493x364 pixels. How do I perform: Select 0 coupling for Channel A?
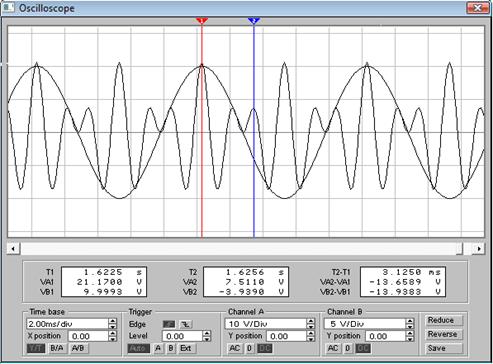[x=249, y=349]
